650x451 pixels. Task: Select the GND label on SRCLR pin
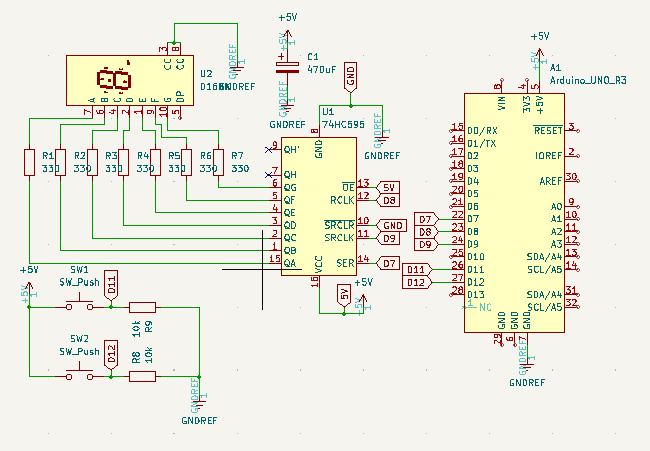[x=391, y=226]
